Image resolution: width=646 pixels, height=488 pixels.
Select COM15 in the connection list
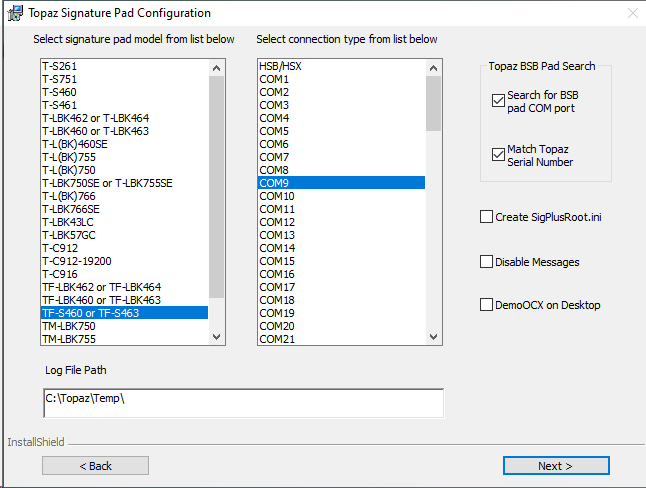click(x=342, y=261)
